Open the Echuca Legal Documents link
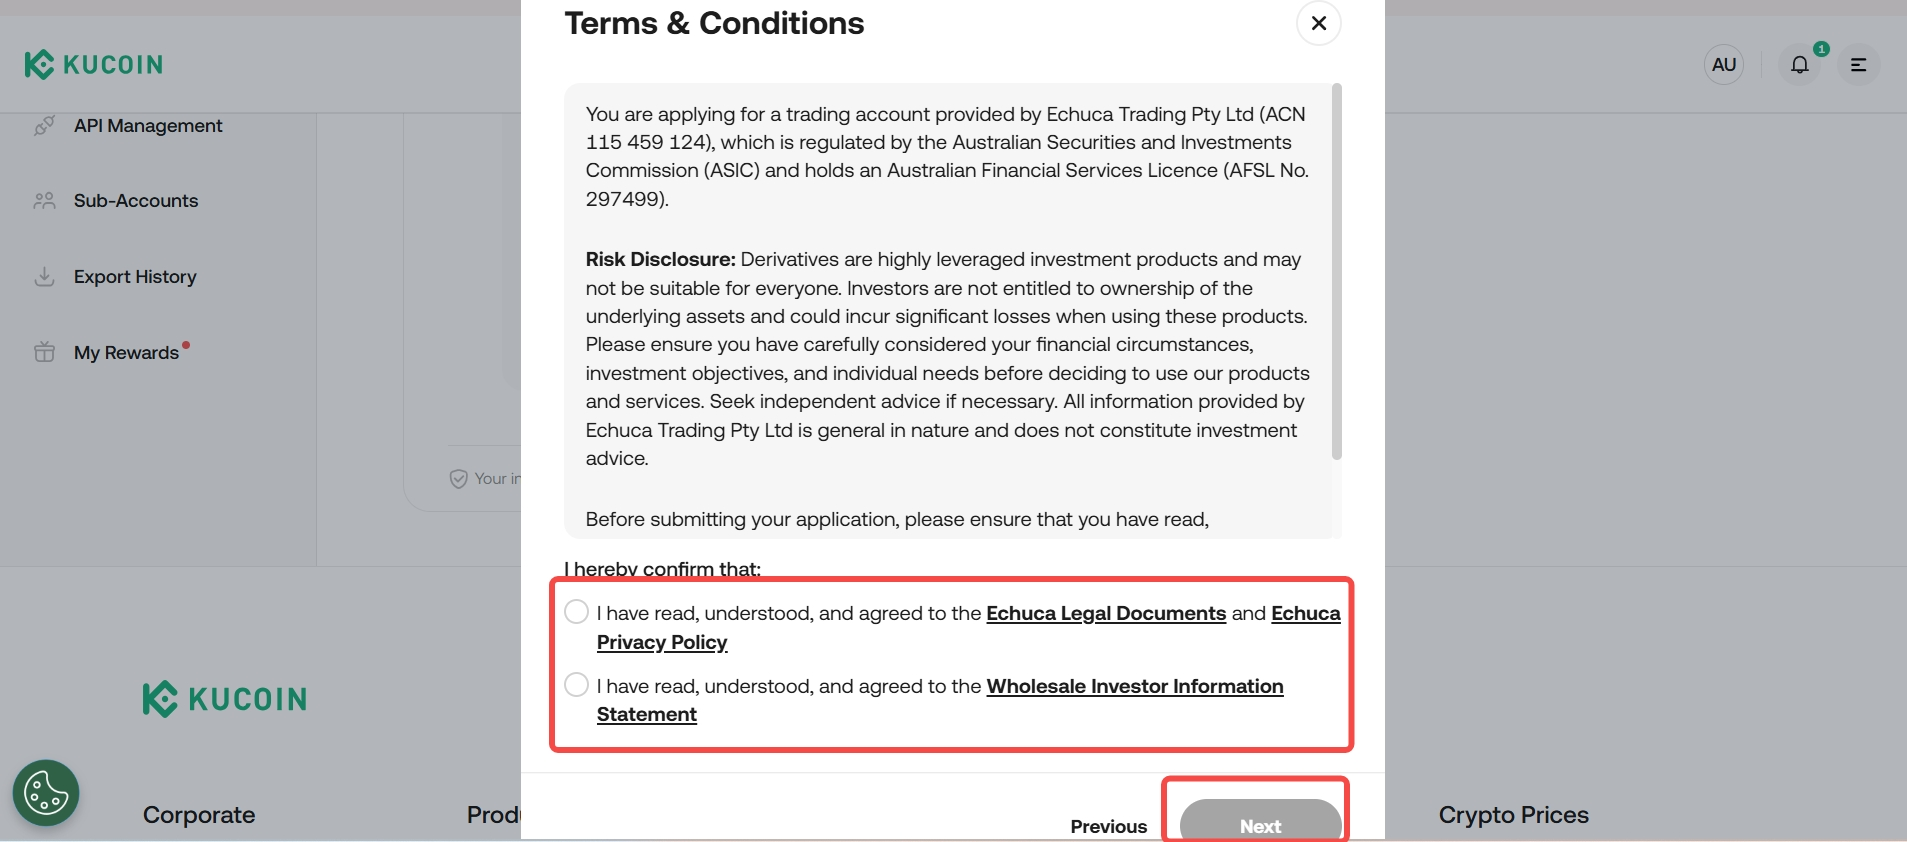 1105,613
